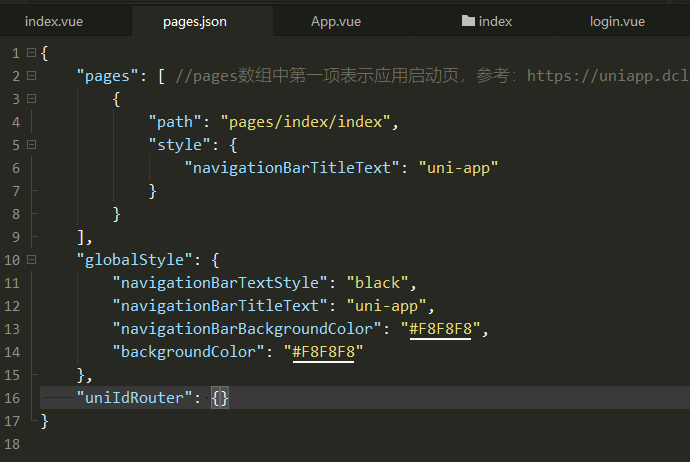Click "navigationBarTitleText" key on line 6
The width and height of the screenshot is (690, 462).
pos(292,168)
